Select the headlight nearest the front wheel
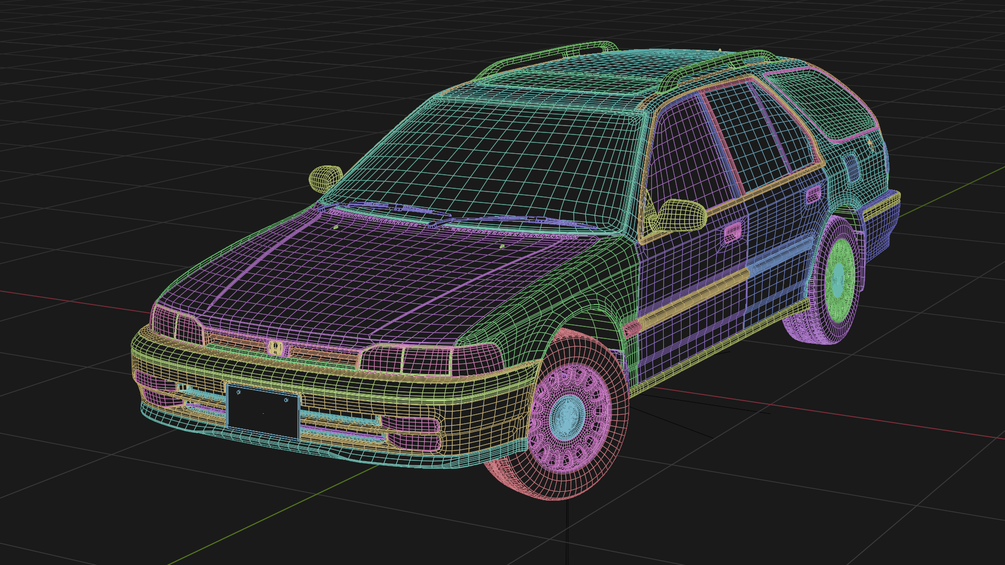Image resolution: width=1005 pixels, height=565 pixels. (431, 359)
